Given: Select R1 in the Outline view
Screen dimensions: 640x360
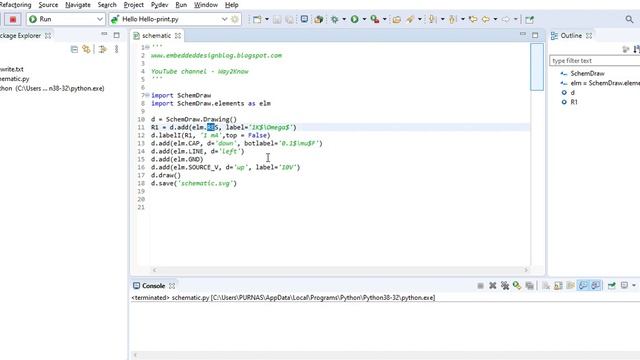Looking at the screenshot, I should pos(574,102).
